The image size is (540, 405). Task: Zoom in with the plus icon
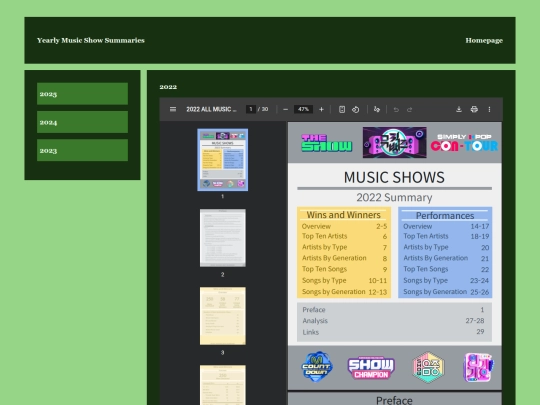(x=321, y=109)
